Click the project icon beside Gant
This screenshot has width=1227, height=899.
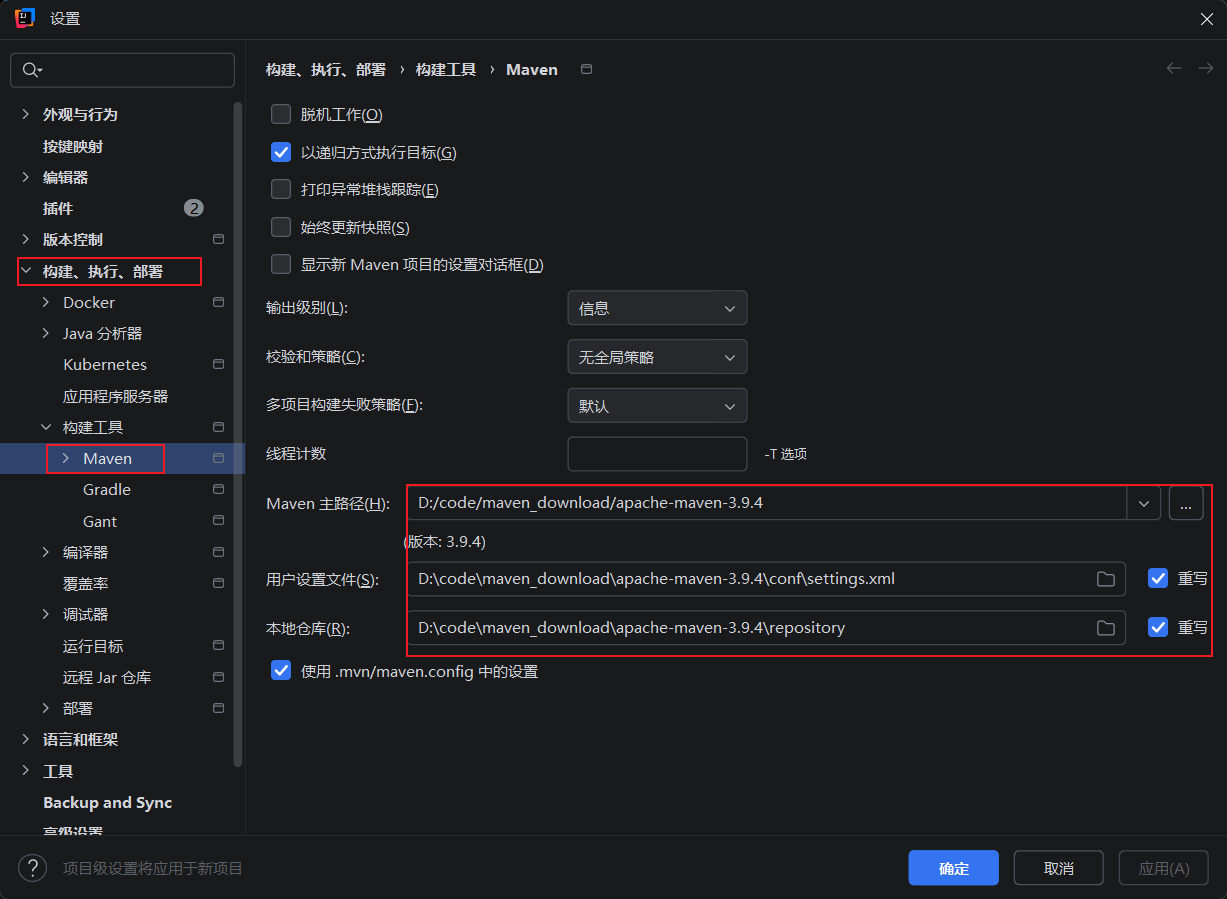click(218, 521)
